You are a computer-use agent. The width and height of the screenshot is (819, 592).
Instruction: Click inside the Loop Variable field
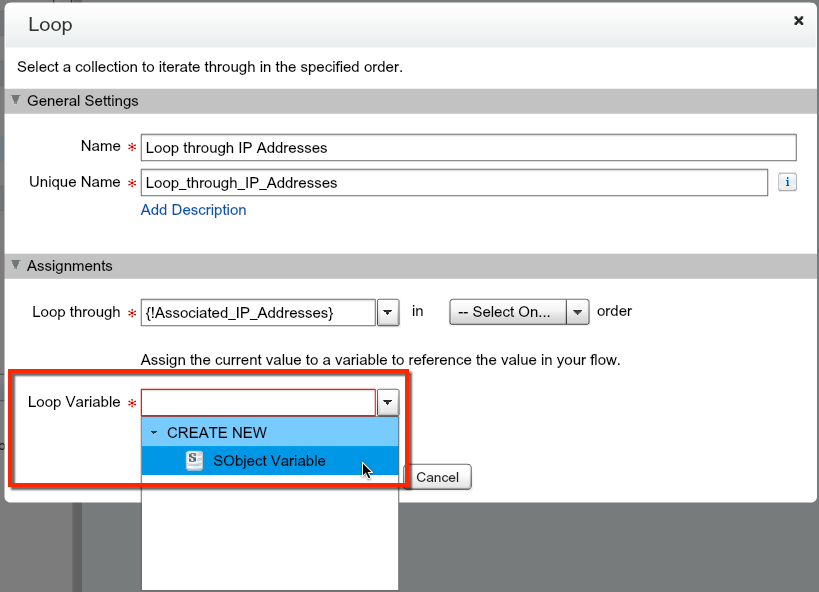tap(258, 402)
